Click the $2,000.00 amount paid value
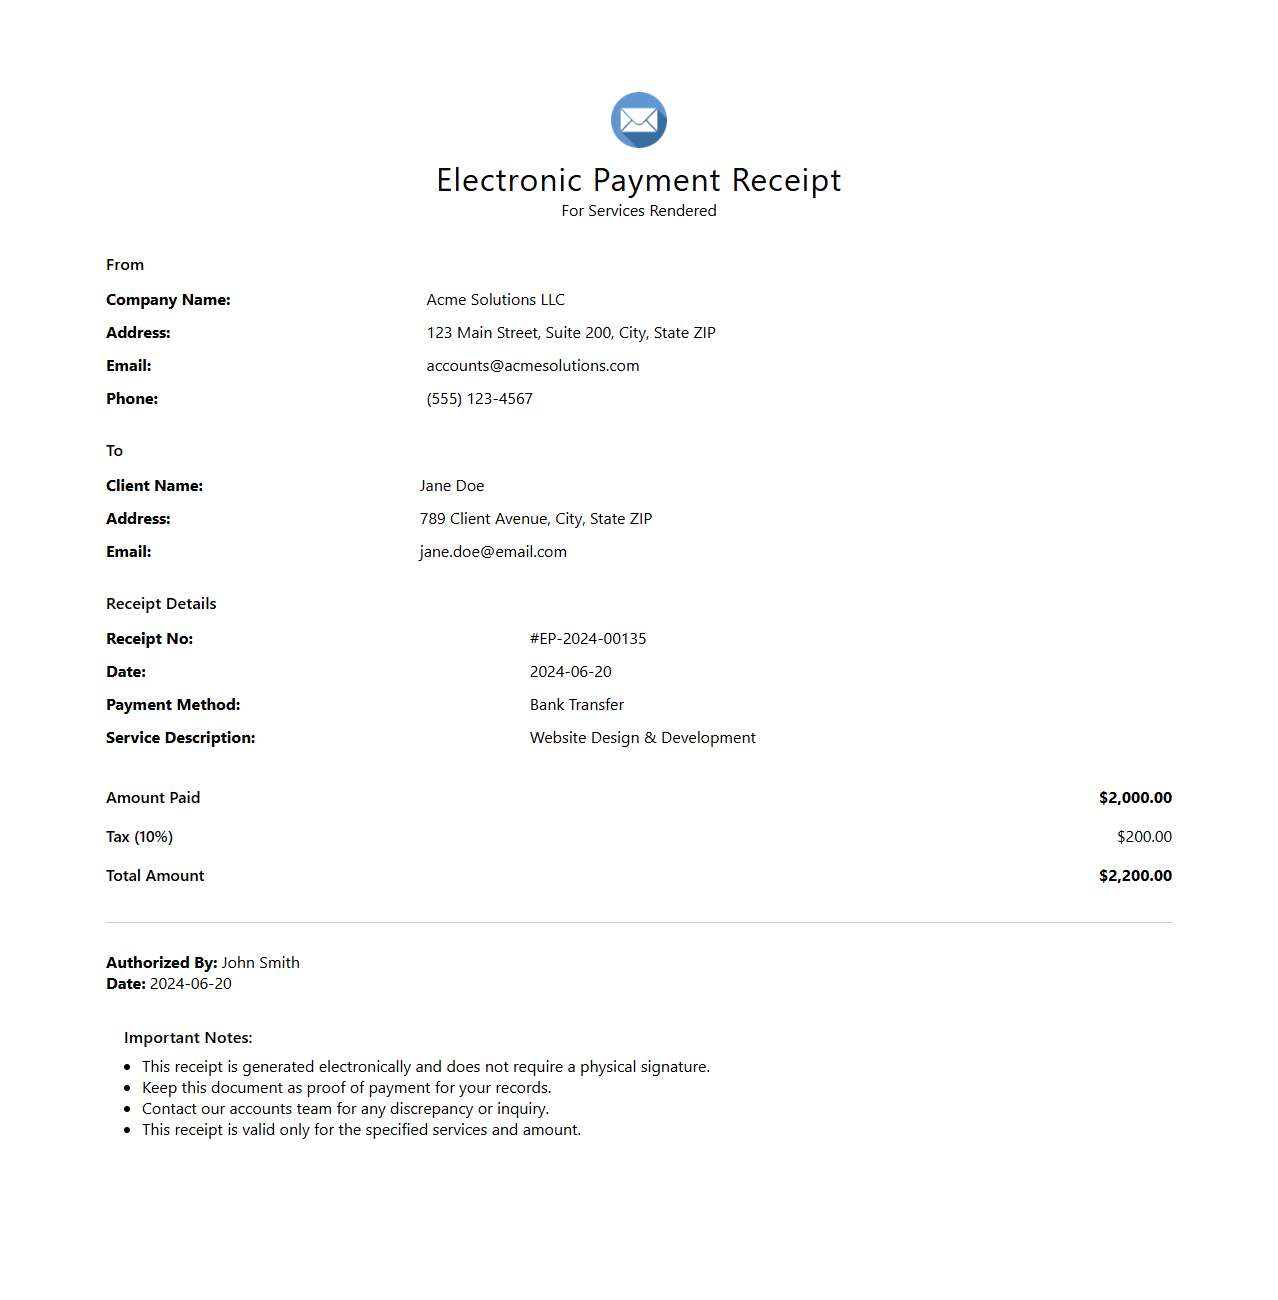1278x1300 pixels. point(1134,798)
